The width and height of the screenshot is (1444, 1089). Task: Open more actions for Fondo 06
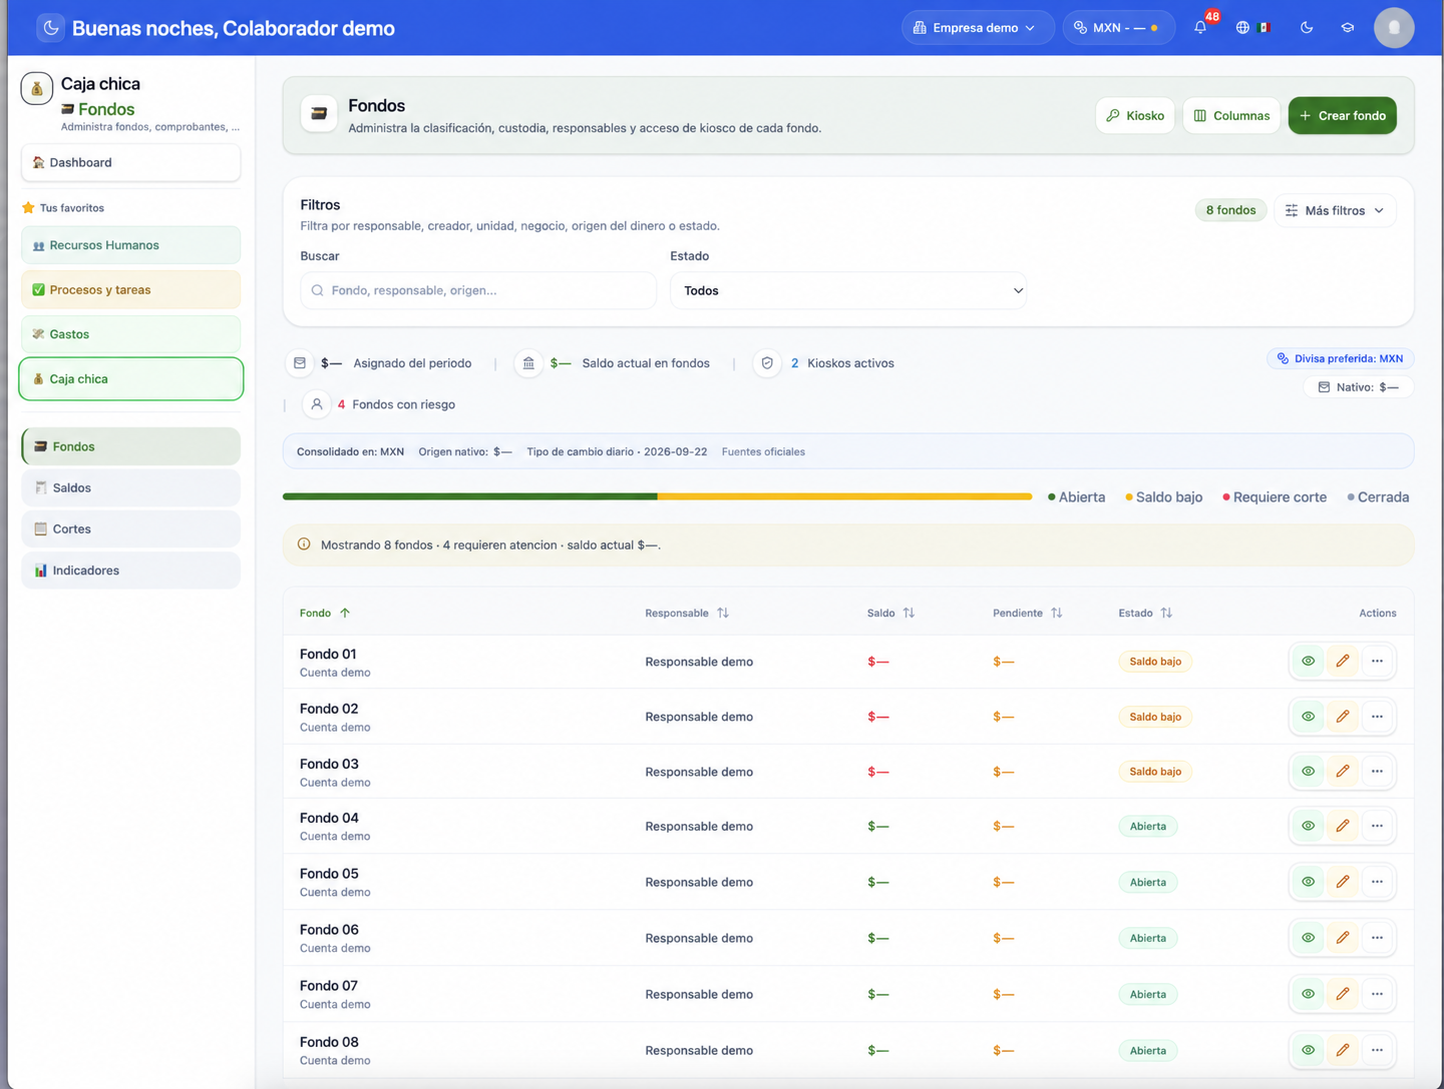click(x=1377, y=938)
